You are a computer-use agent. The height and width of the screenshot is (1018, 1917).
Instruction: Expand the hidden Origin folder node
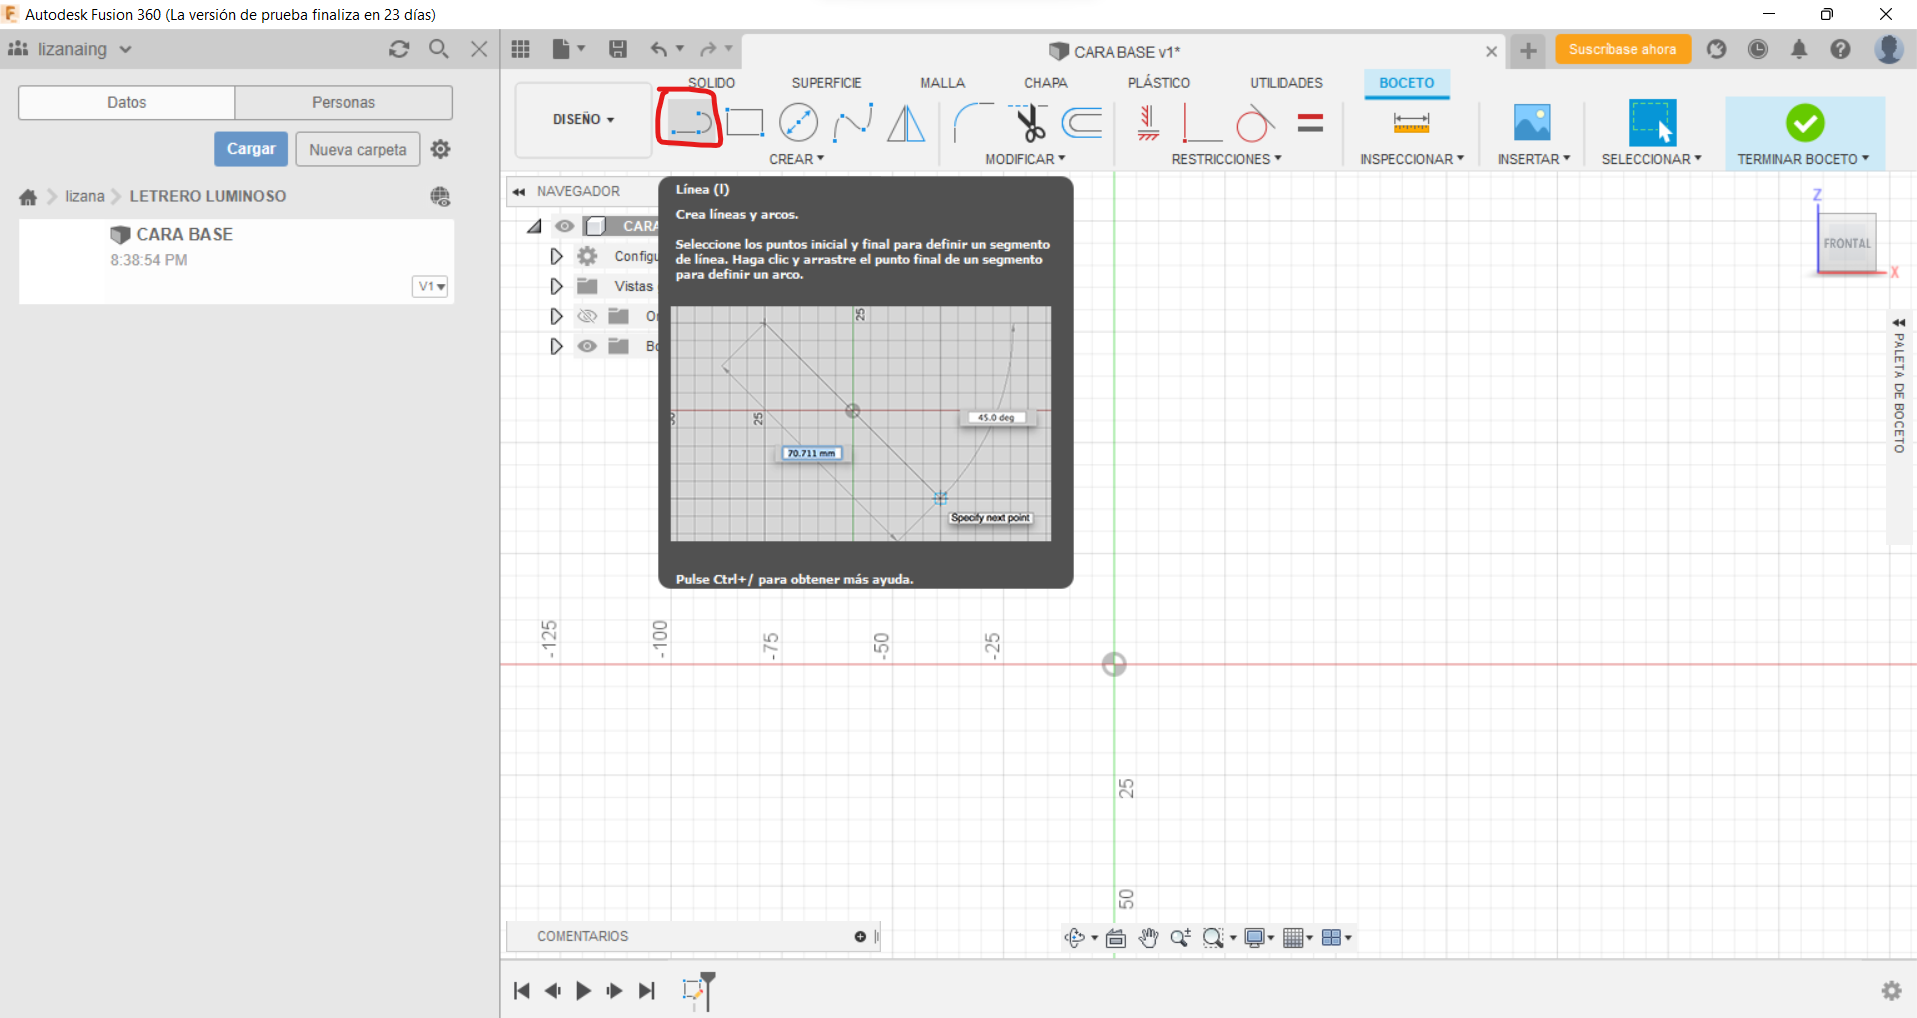[556, 316]
